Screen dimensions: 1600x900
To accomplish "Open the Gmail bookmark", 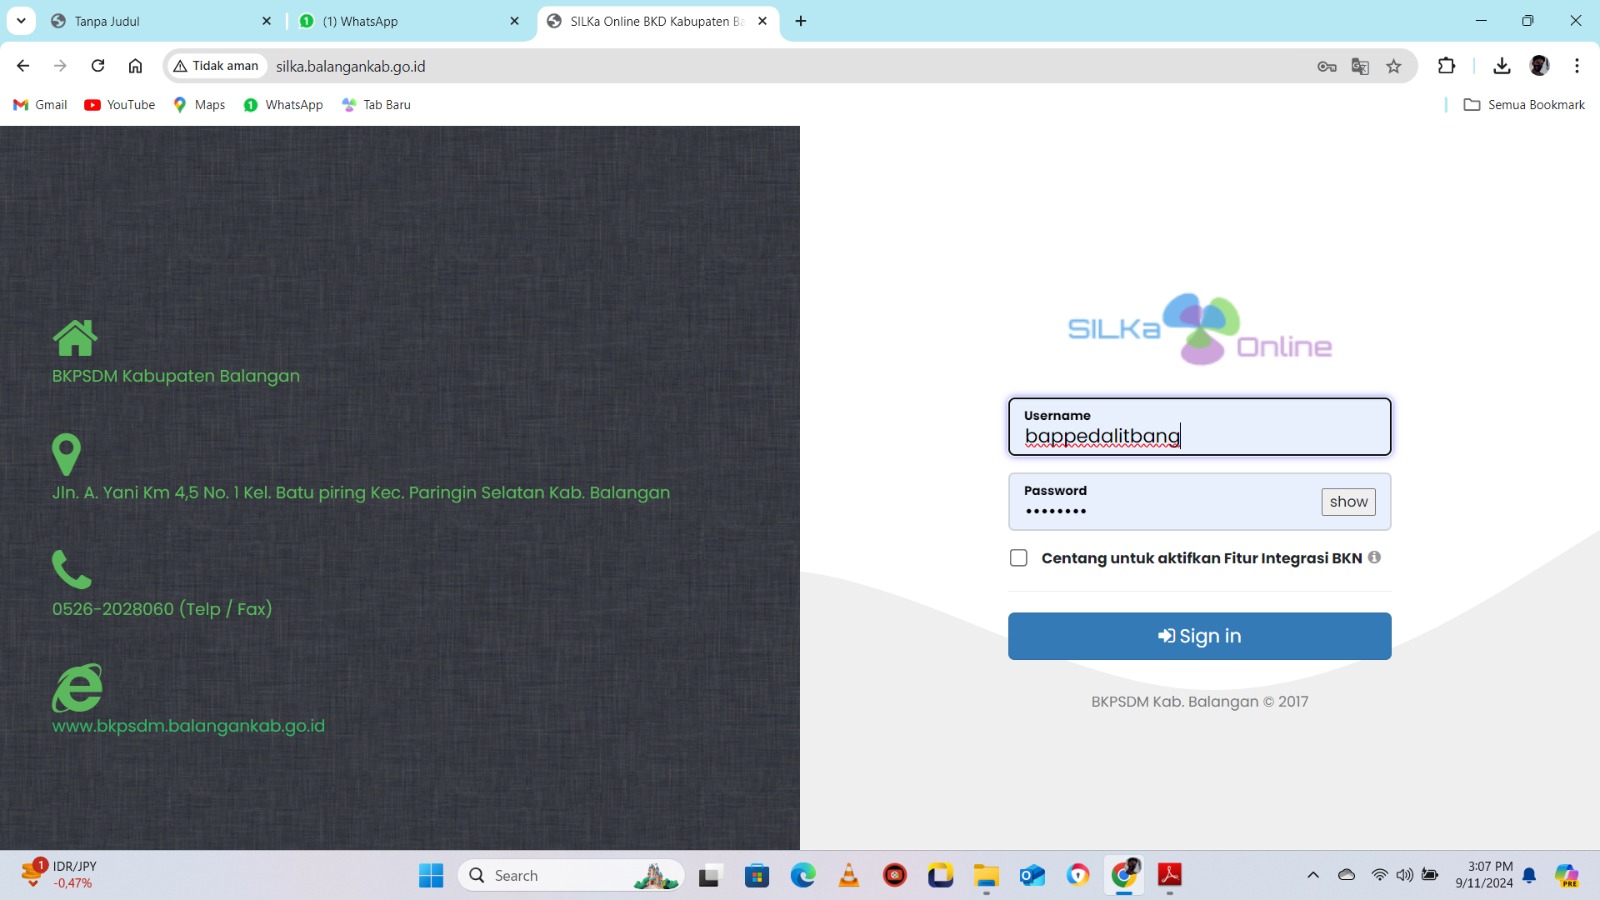I will point(40,104).
